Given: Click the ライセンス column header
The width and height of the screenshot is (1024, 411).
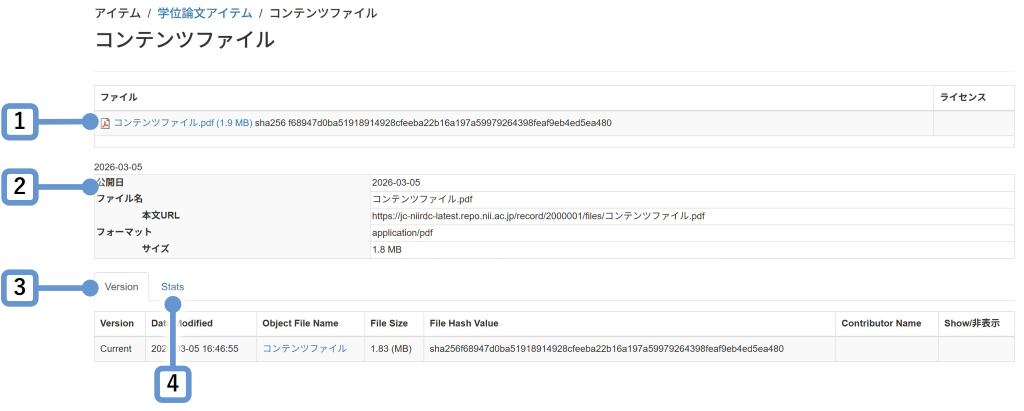Looking at the screenshot, I should click(x=962, y=97).
